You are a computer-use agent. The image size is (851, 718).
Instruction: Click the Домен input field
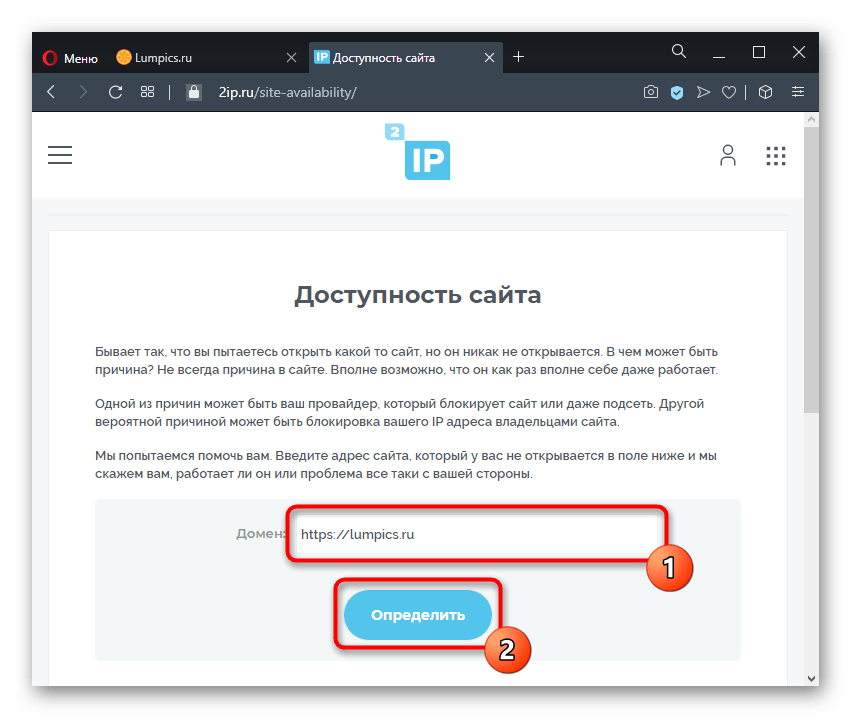click(475, 535)
